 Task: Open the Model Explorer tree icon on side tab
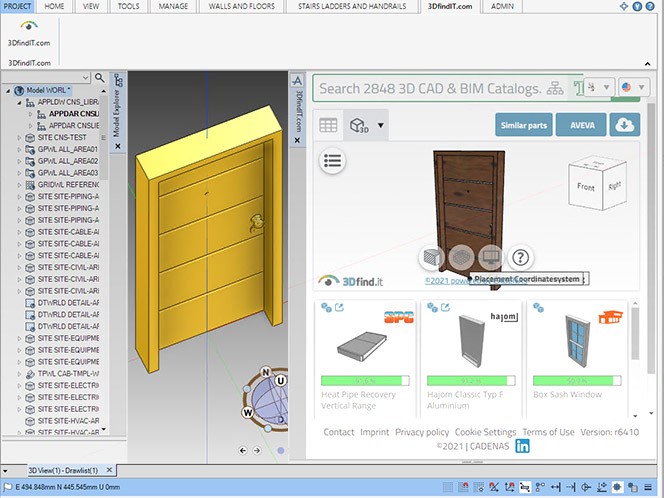(x=118, y=80)
